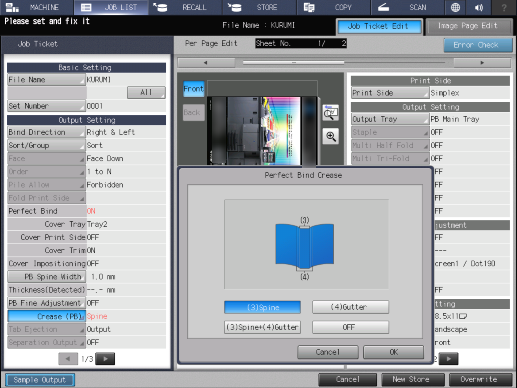Open the Bind Direction setting

pyautogui.click(x=46, y=132)
